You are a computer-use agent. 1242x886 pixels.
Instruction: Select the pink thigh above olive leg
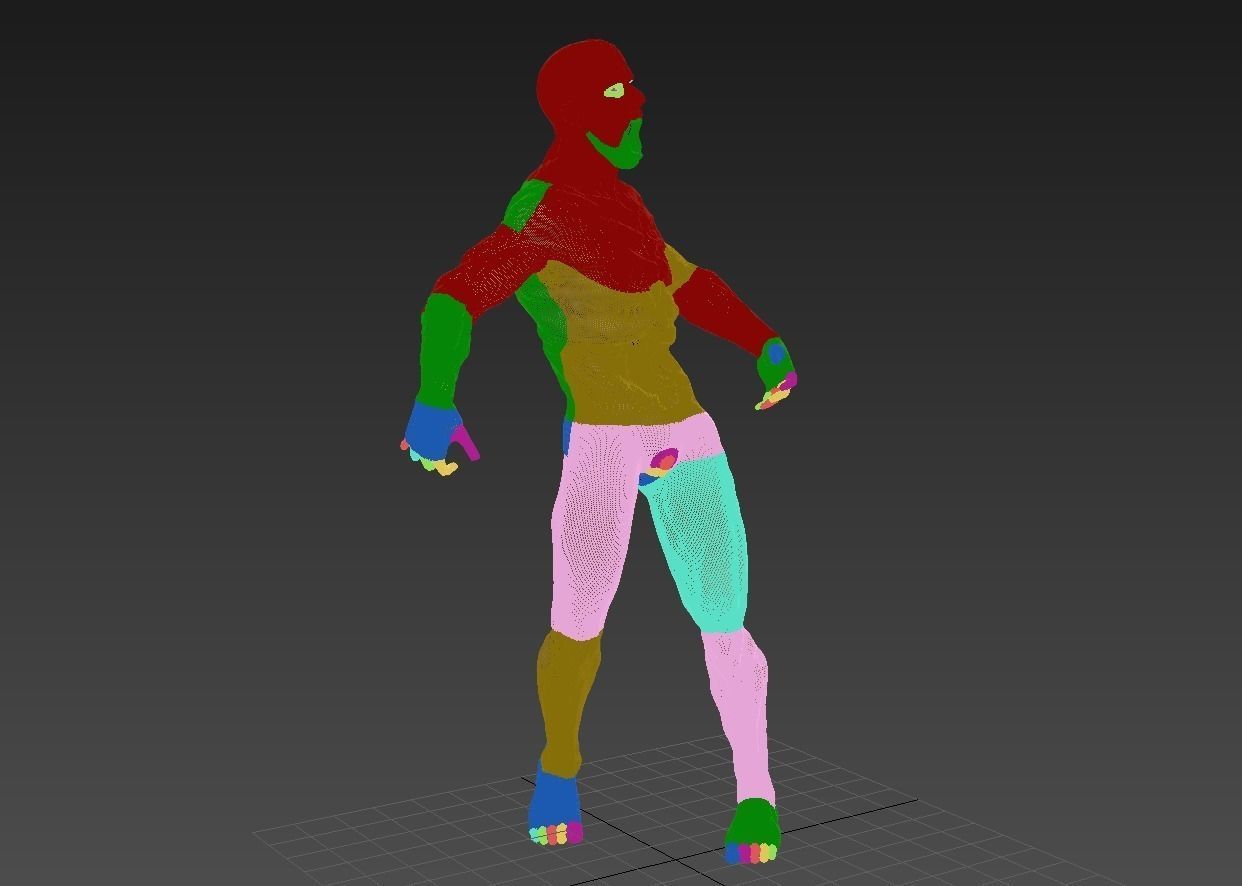[592, 530]
